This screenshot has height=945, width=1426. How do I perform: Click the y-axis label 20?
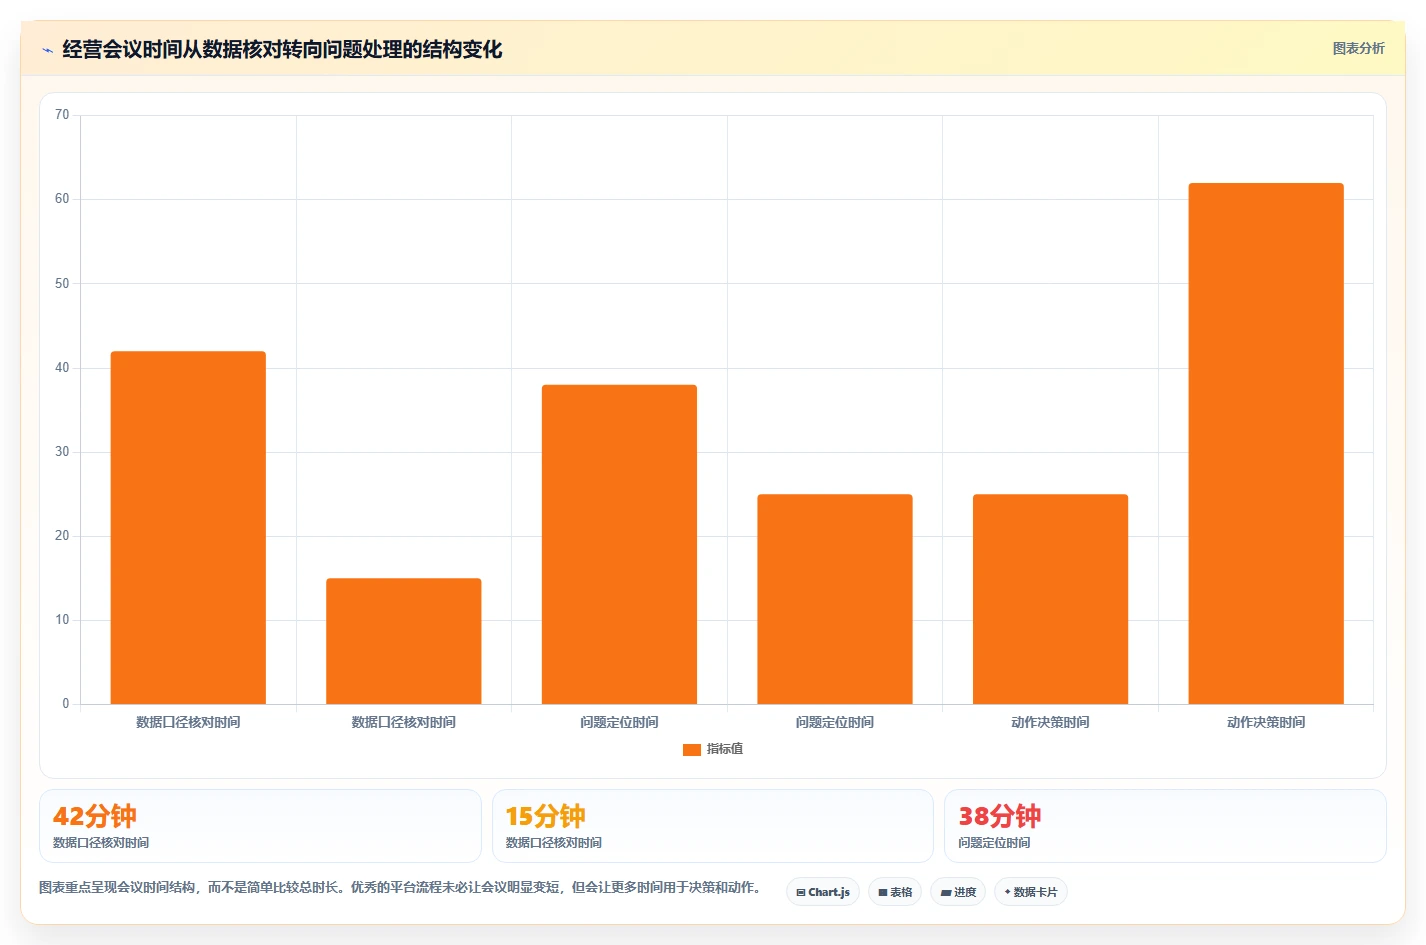[x=62, y=536]
